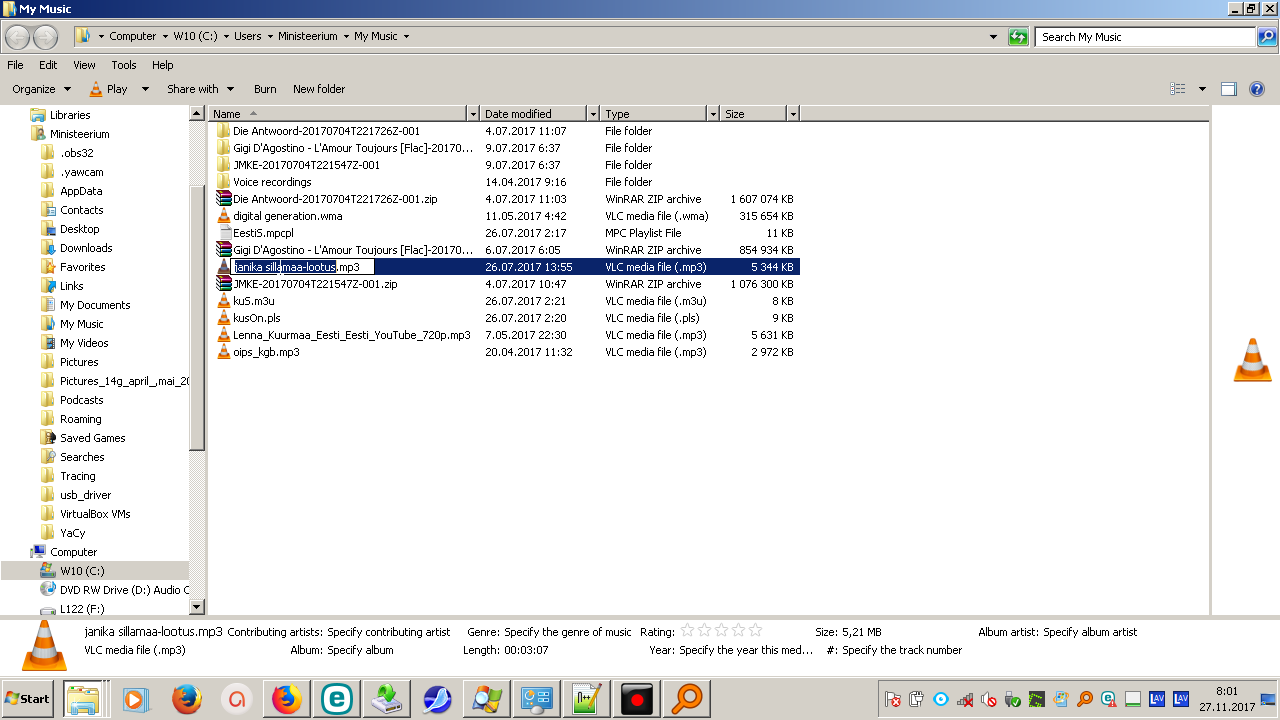Select VirtualBox VMs folder in tree
The image size is (1280, 720).
click(95, 514)
